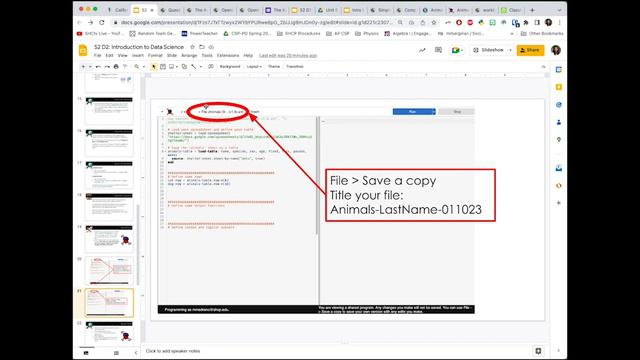Screen dimensions: 640x360
Task: Select the slide 19 thumbnail
Action: (109, 239)
